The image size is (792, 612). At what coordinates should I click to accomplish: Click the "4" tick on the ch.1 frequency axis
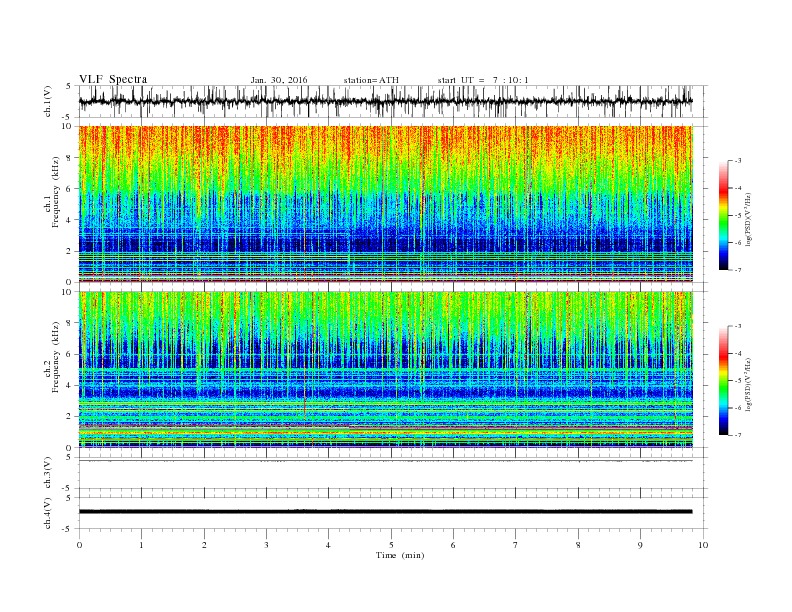(70, 220)
